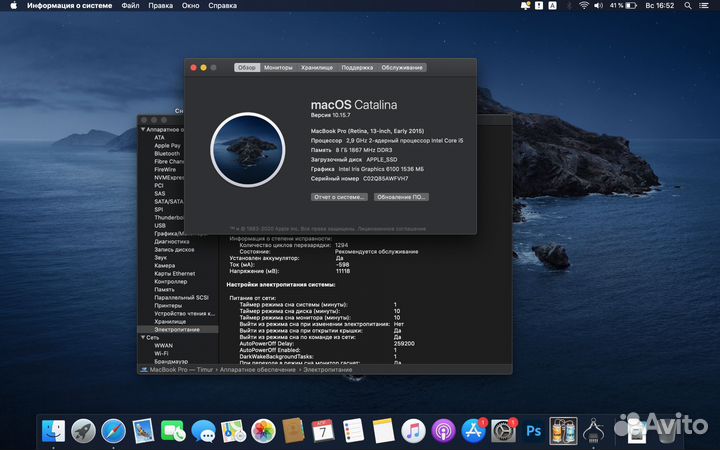Image resolution: width=720 pixels, height=450 pixels.
Task: Select USB in hardware list
Action: click(160, 225)
